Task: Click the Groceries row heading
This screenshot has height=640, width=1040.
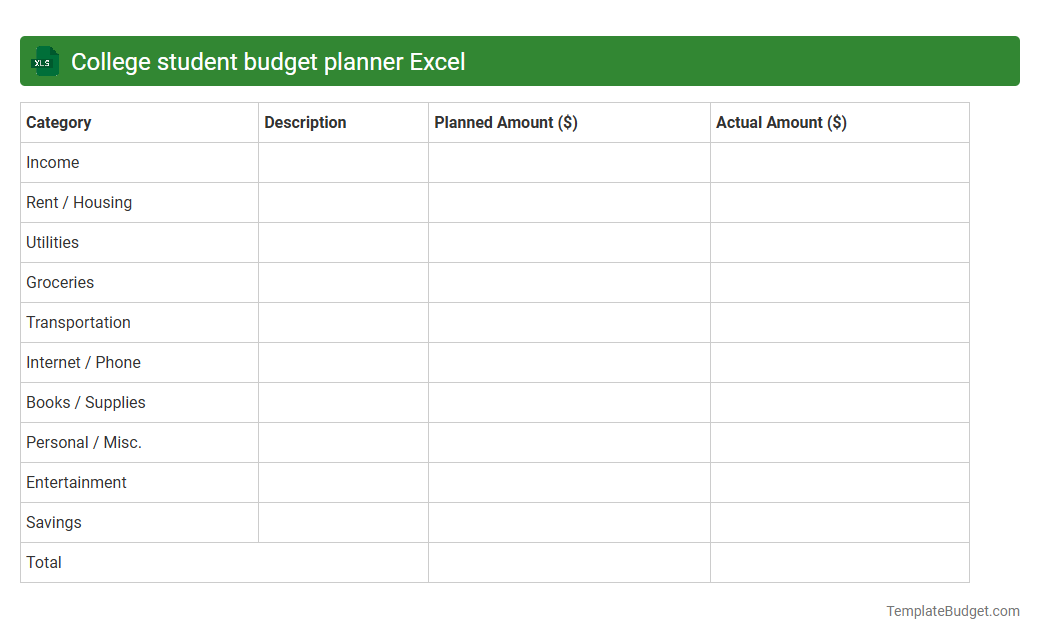Action: (60, 282)
